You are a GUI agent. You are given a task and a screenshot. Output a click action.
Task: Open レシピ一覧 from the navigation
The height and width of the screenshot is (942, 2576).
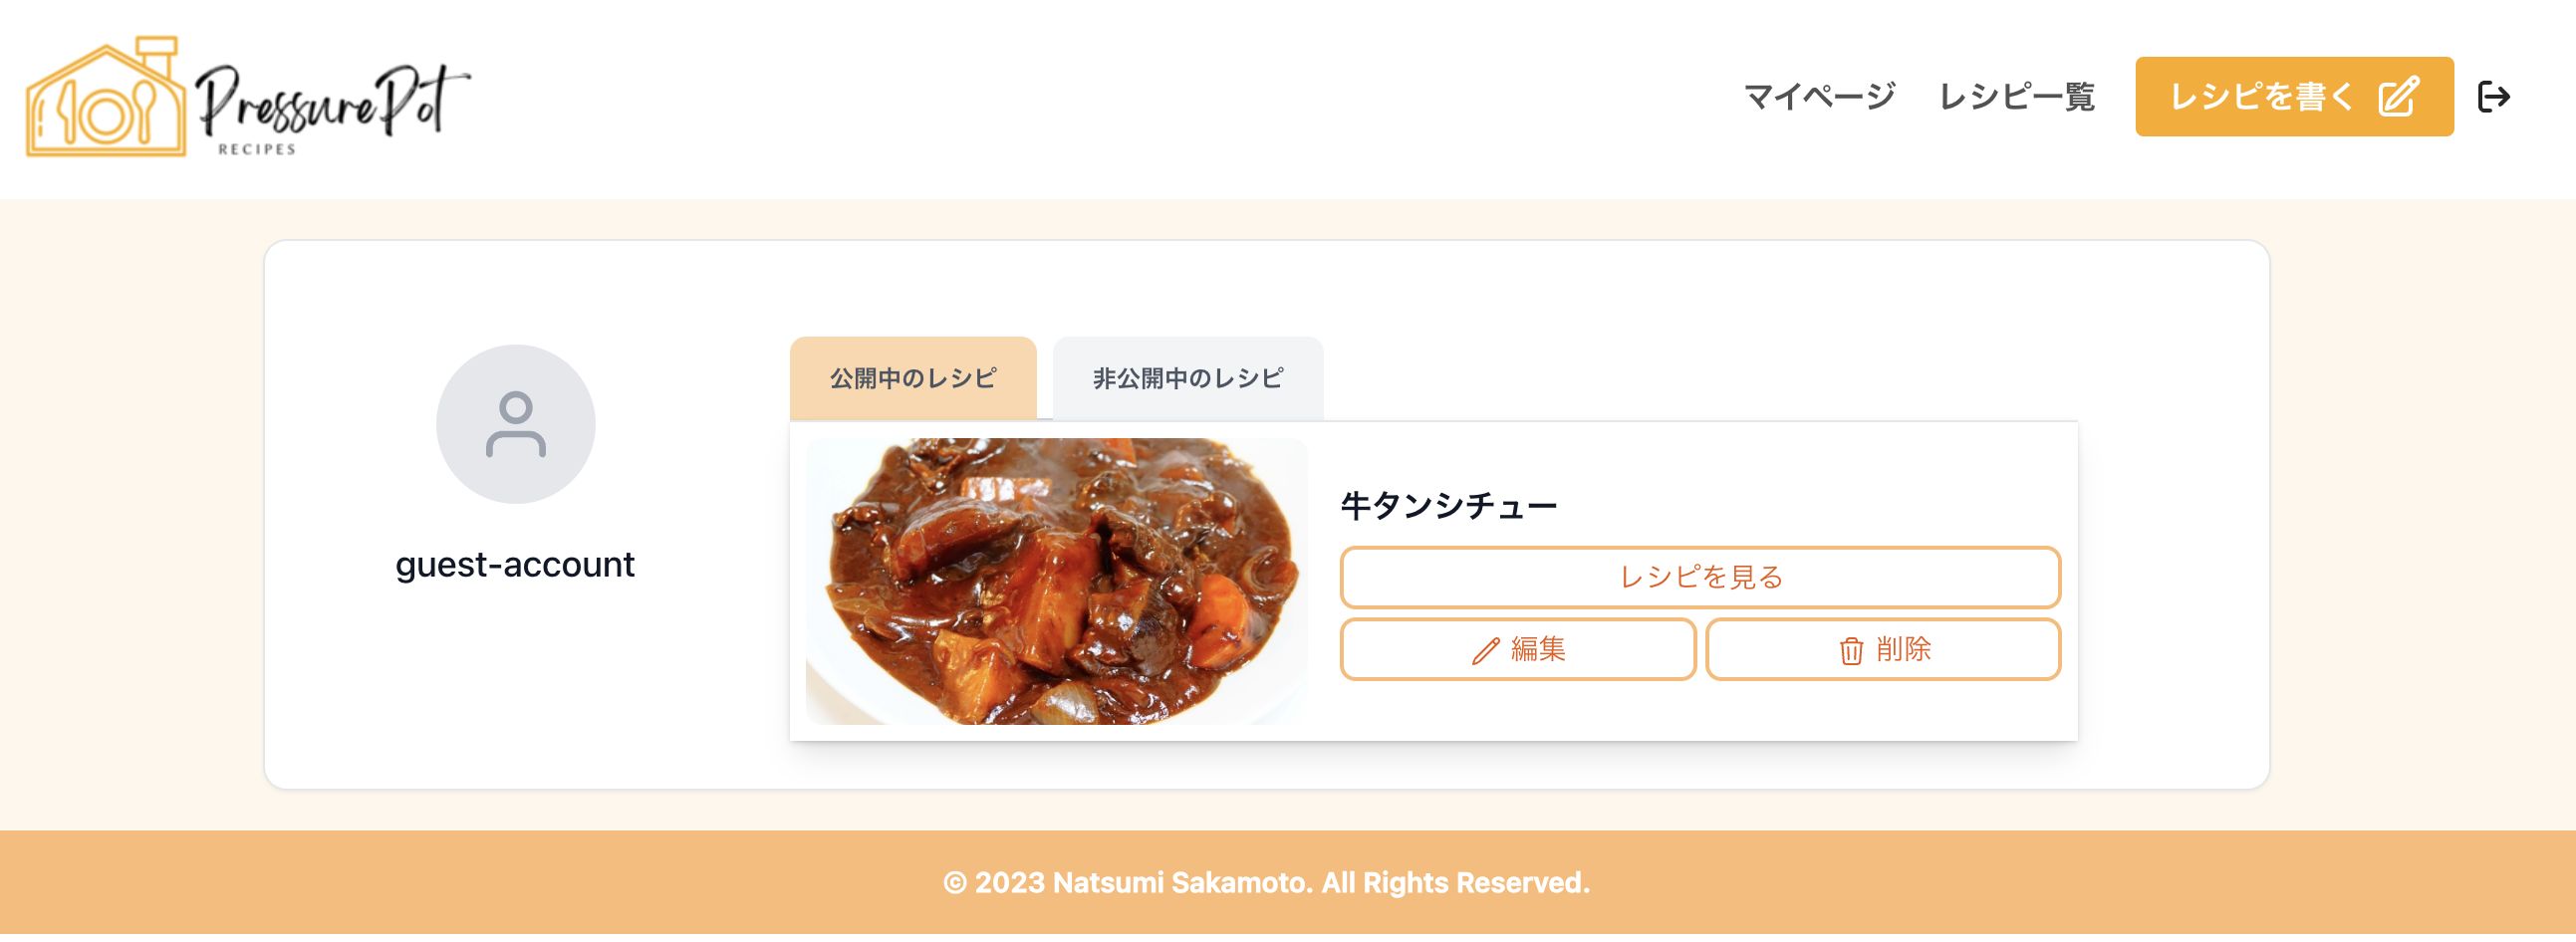click(2016, 97)
